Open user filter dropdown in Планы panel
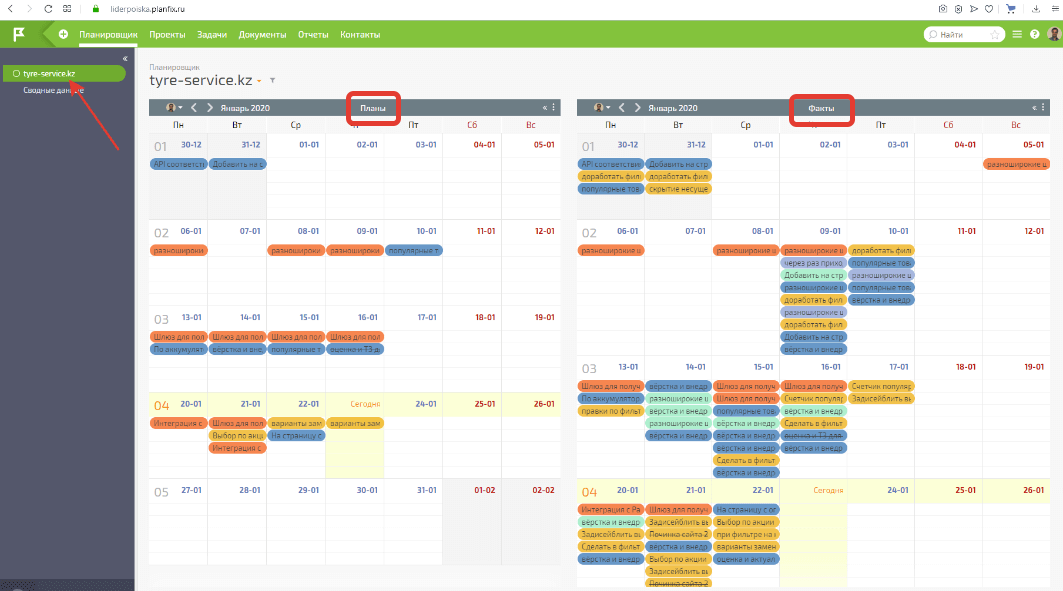Image resolution: width=1063 pixels, height=591 pixels. point(174,108)
